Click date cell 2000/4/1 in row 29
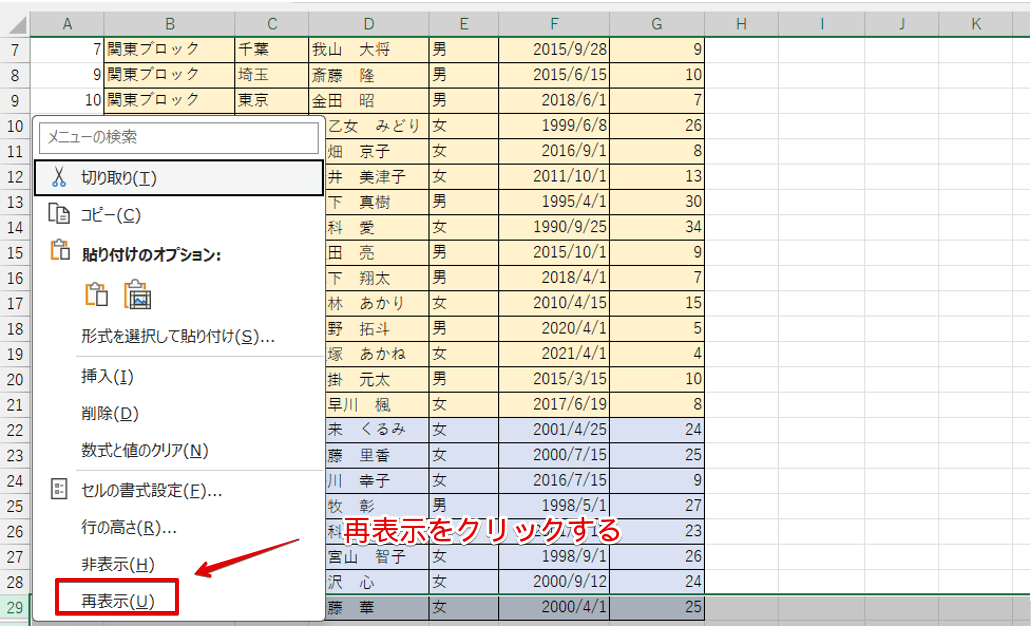 tap(554, 607)
